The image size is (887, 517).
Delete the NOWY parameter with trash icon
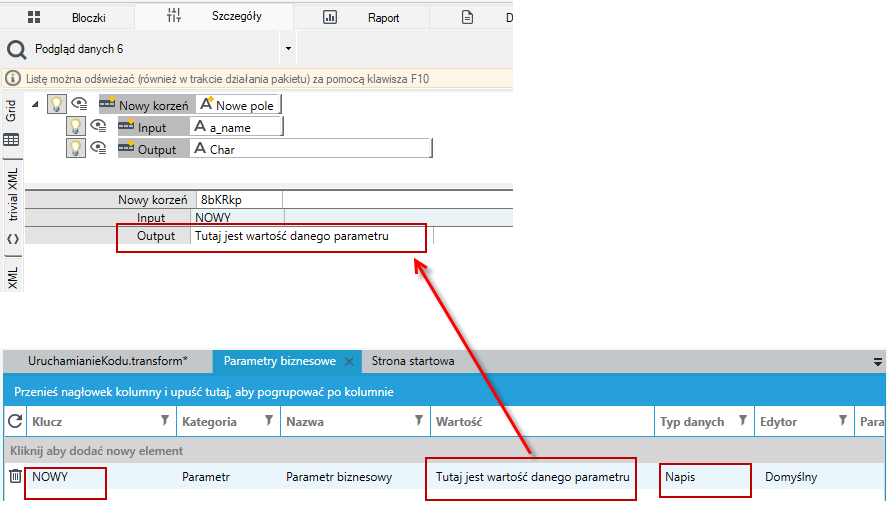[15, 476]
